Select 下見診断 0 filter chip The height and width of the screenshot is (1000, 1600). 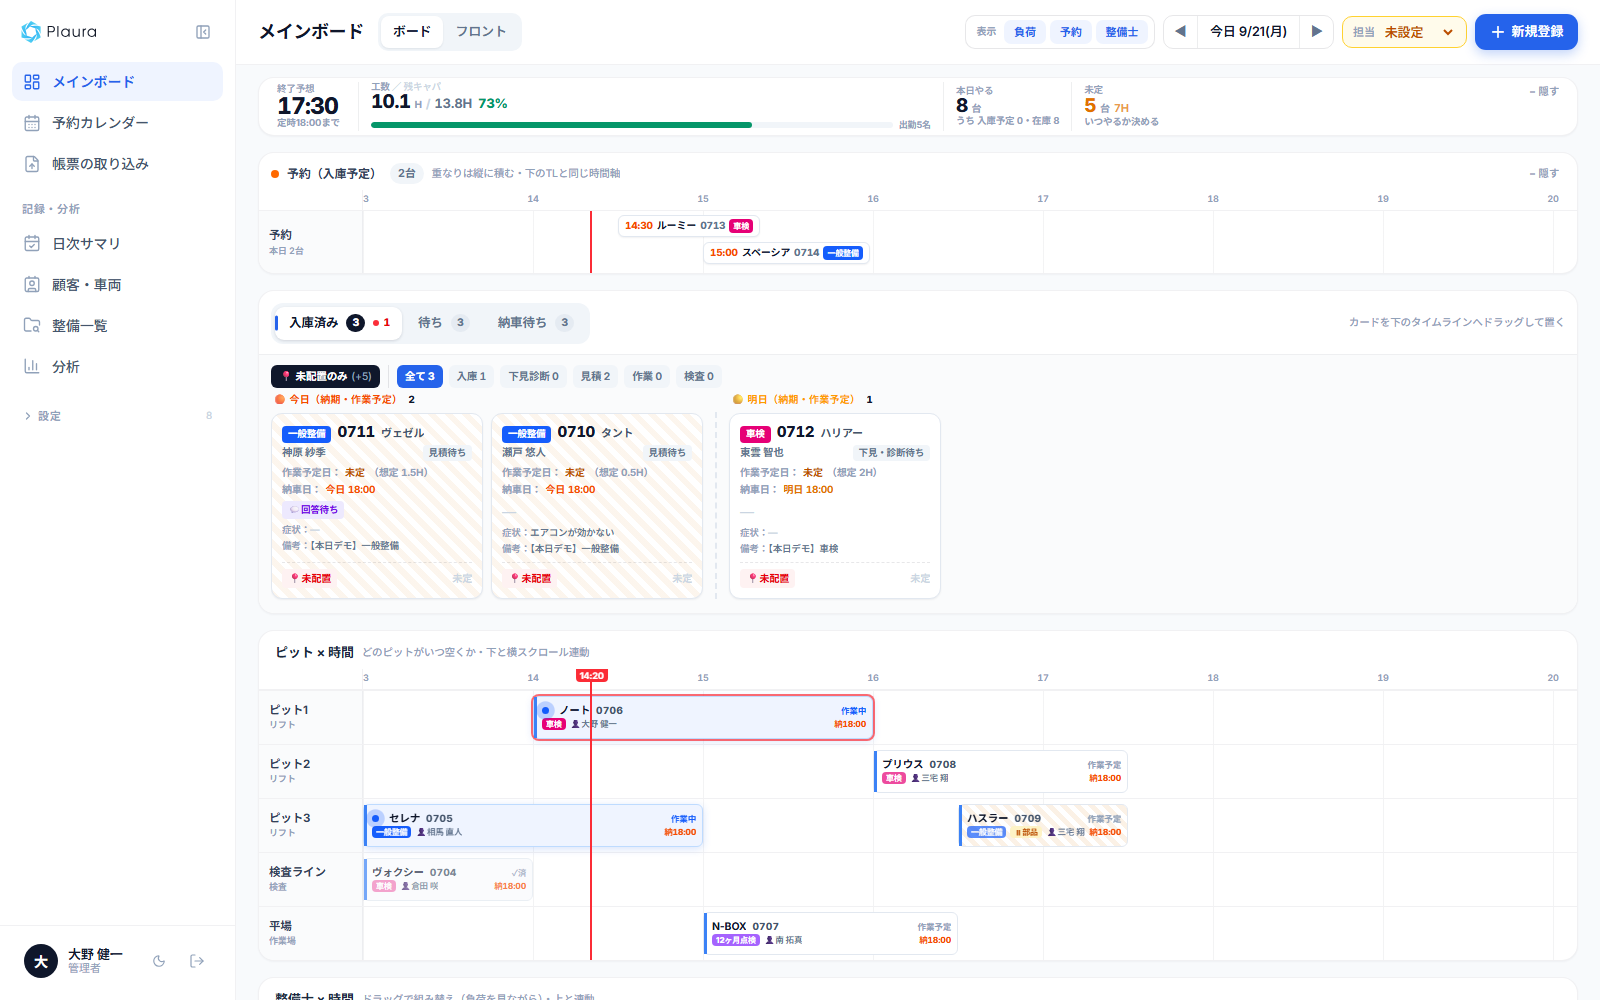click(x=533, y=377)
